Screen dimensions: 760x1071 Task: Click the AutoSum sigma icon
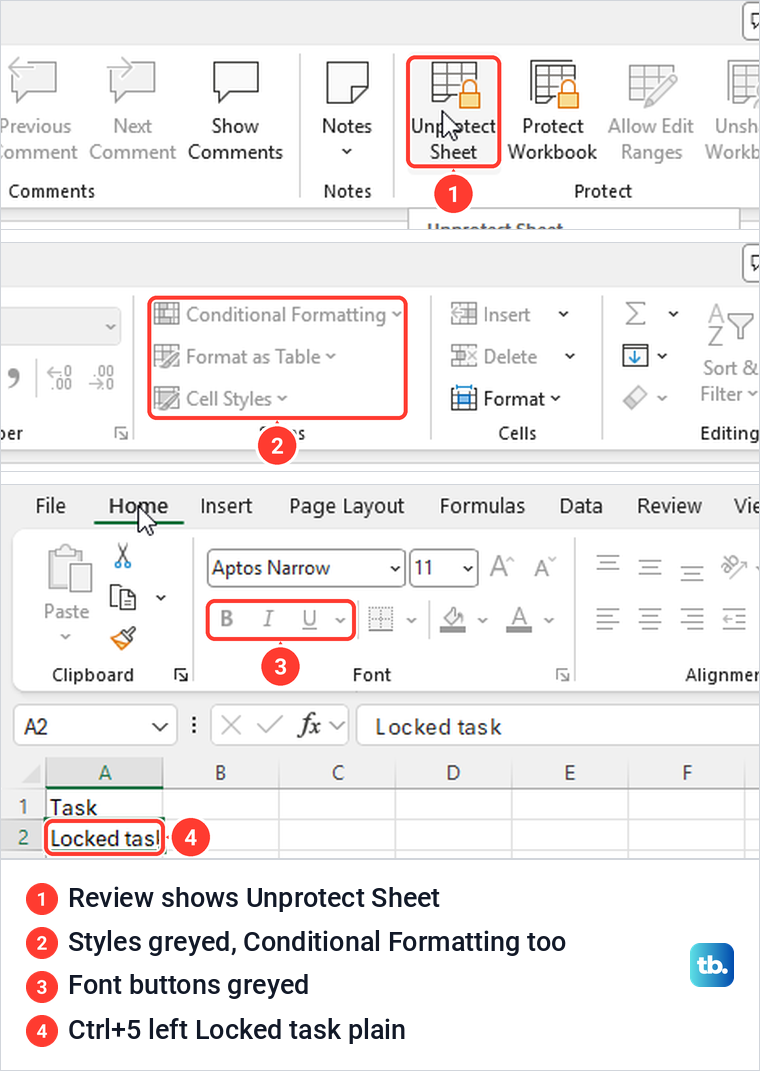pos(636,315)
